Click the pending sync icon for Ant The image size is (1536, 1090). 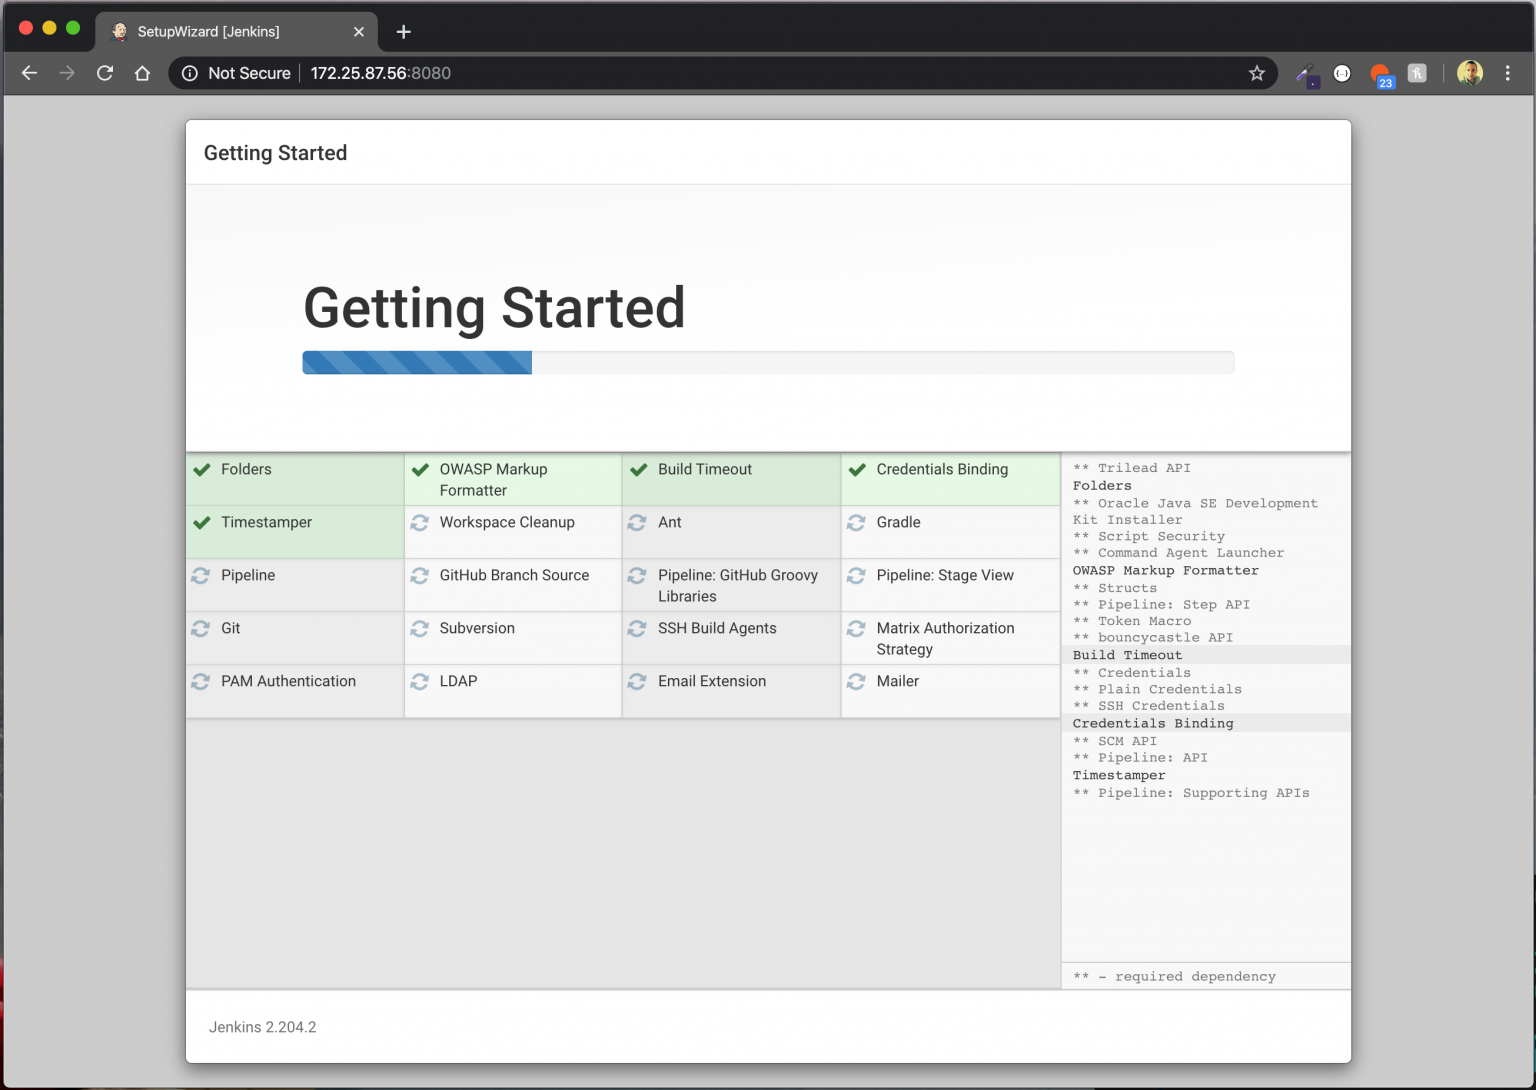(x=637, y=522)
